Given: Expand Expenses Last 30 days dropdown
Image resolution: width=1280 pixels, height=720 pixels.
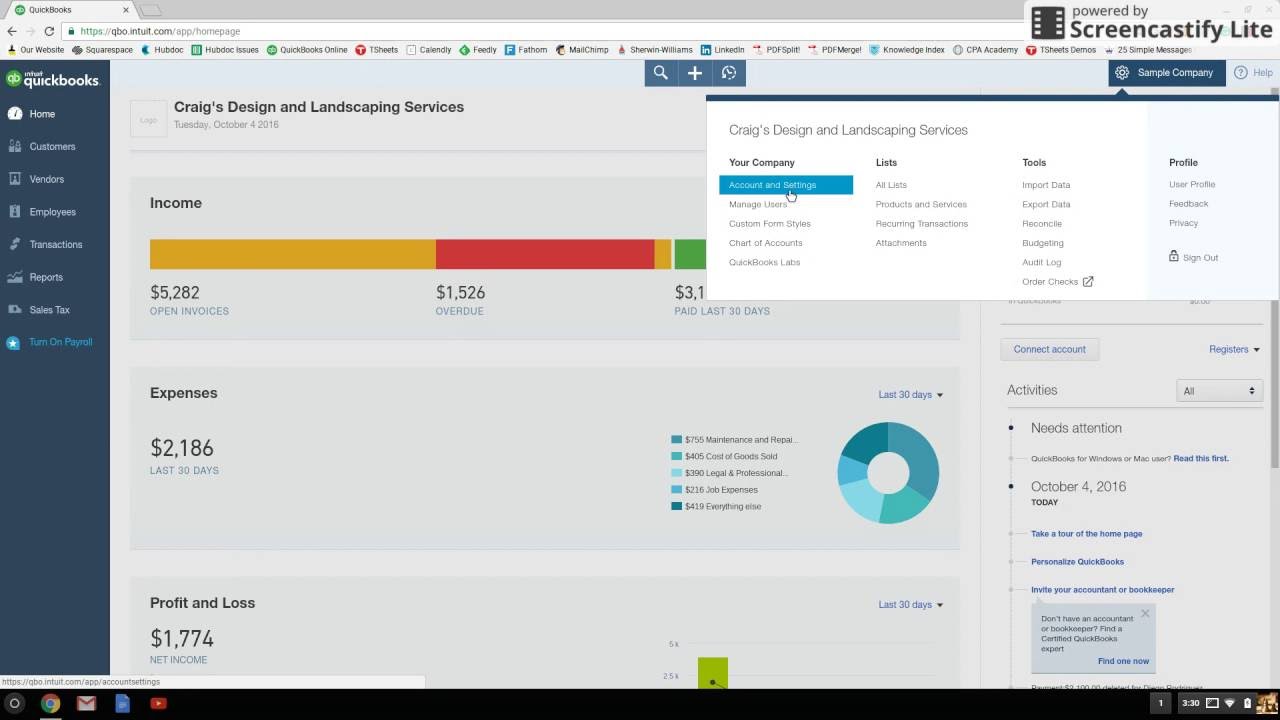Looking at the screenshot, I should [910, 395].
